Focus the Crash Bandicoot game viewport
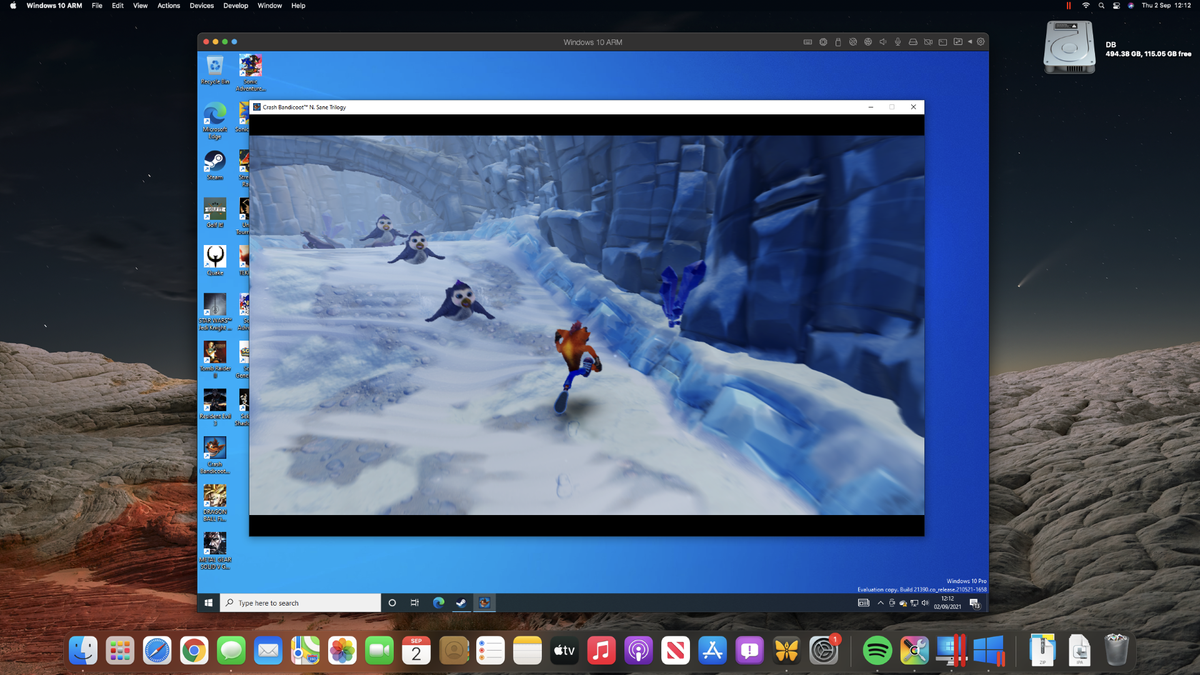The width and height of the screenshot is (1200, 675). (x=586, y=325)
